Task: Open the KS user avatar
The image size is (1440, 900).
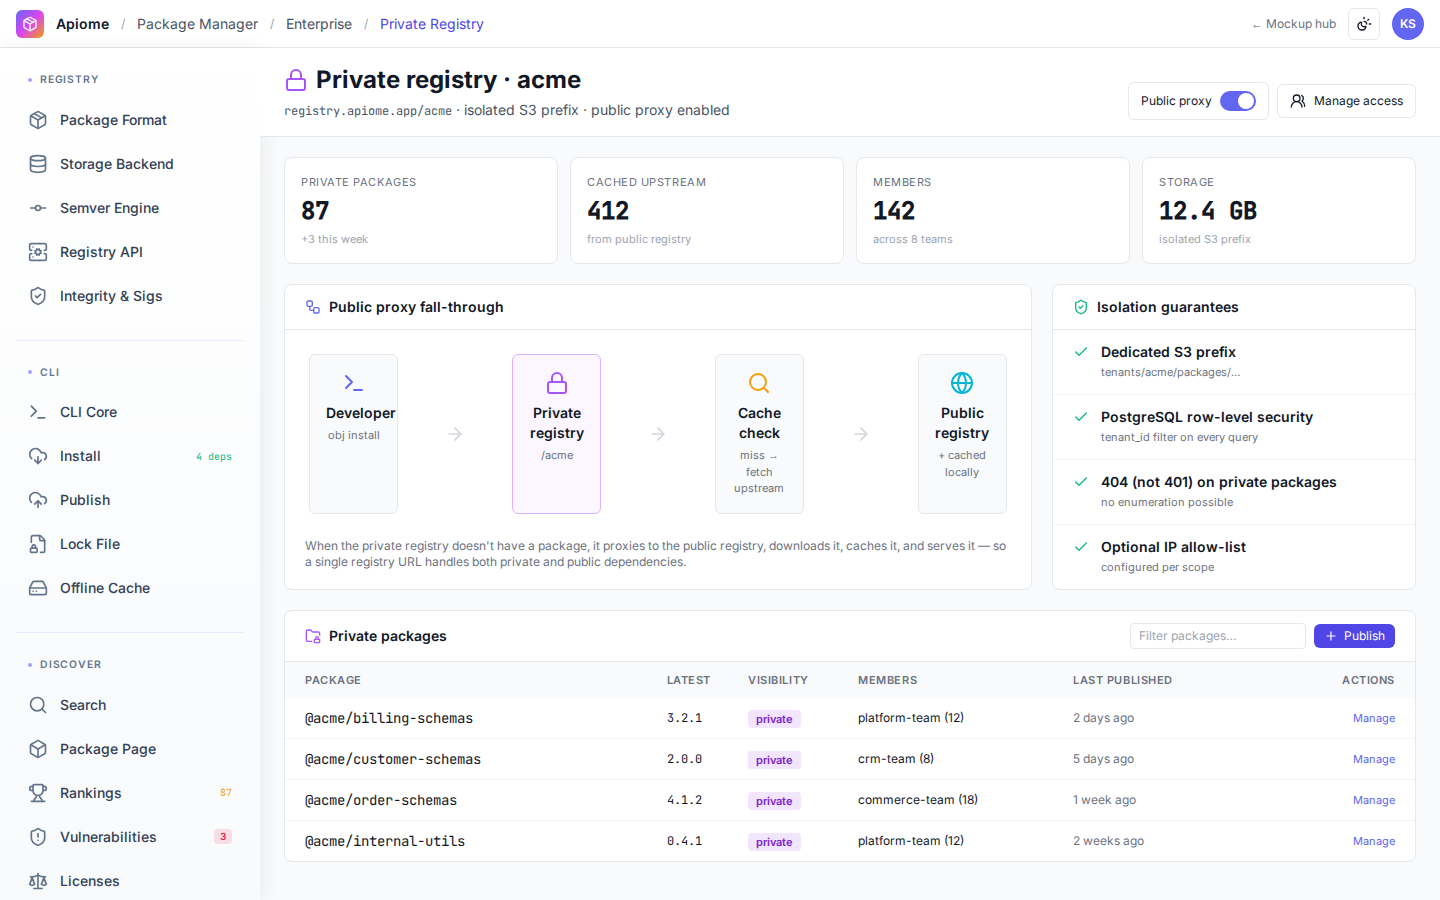Action: 1408,24
